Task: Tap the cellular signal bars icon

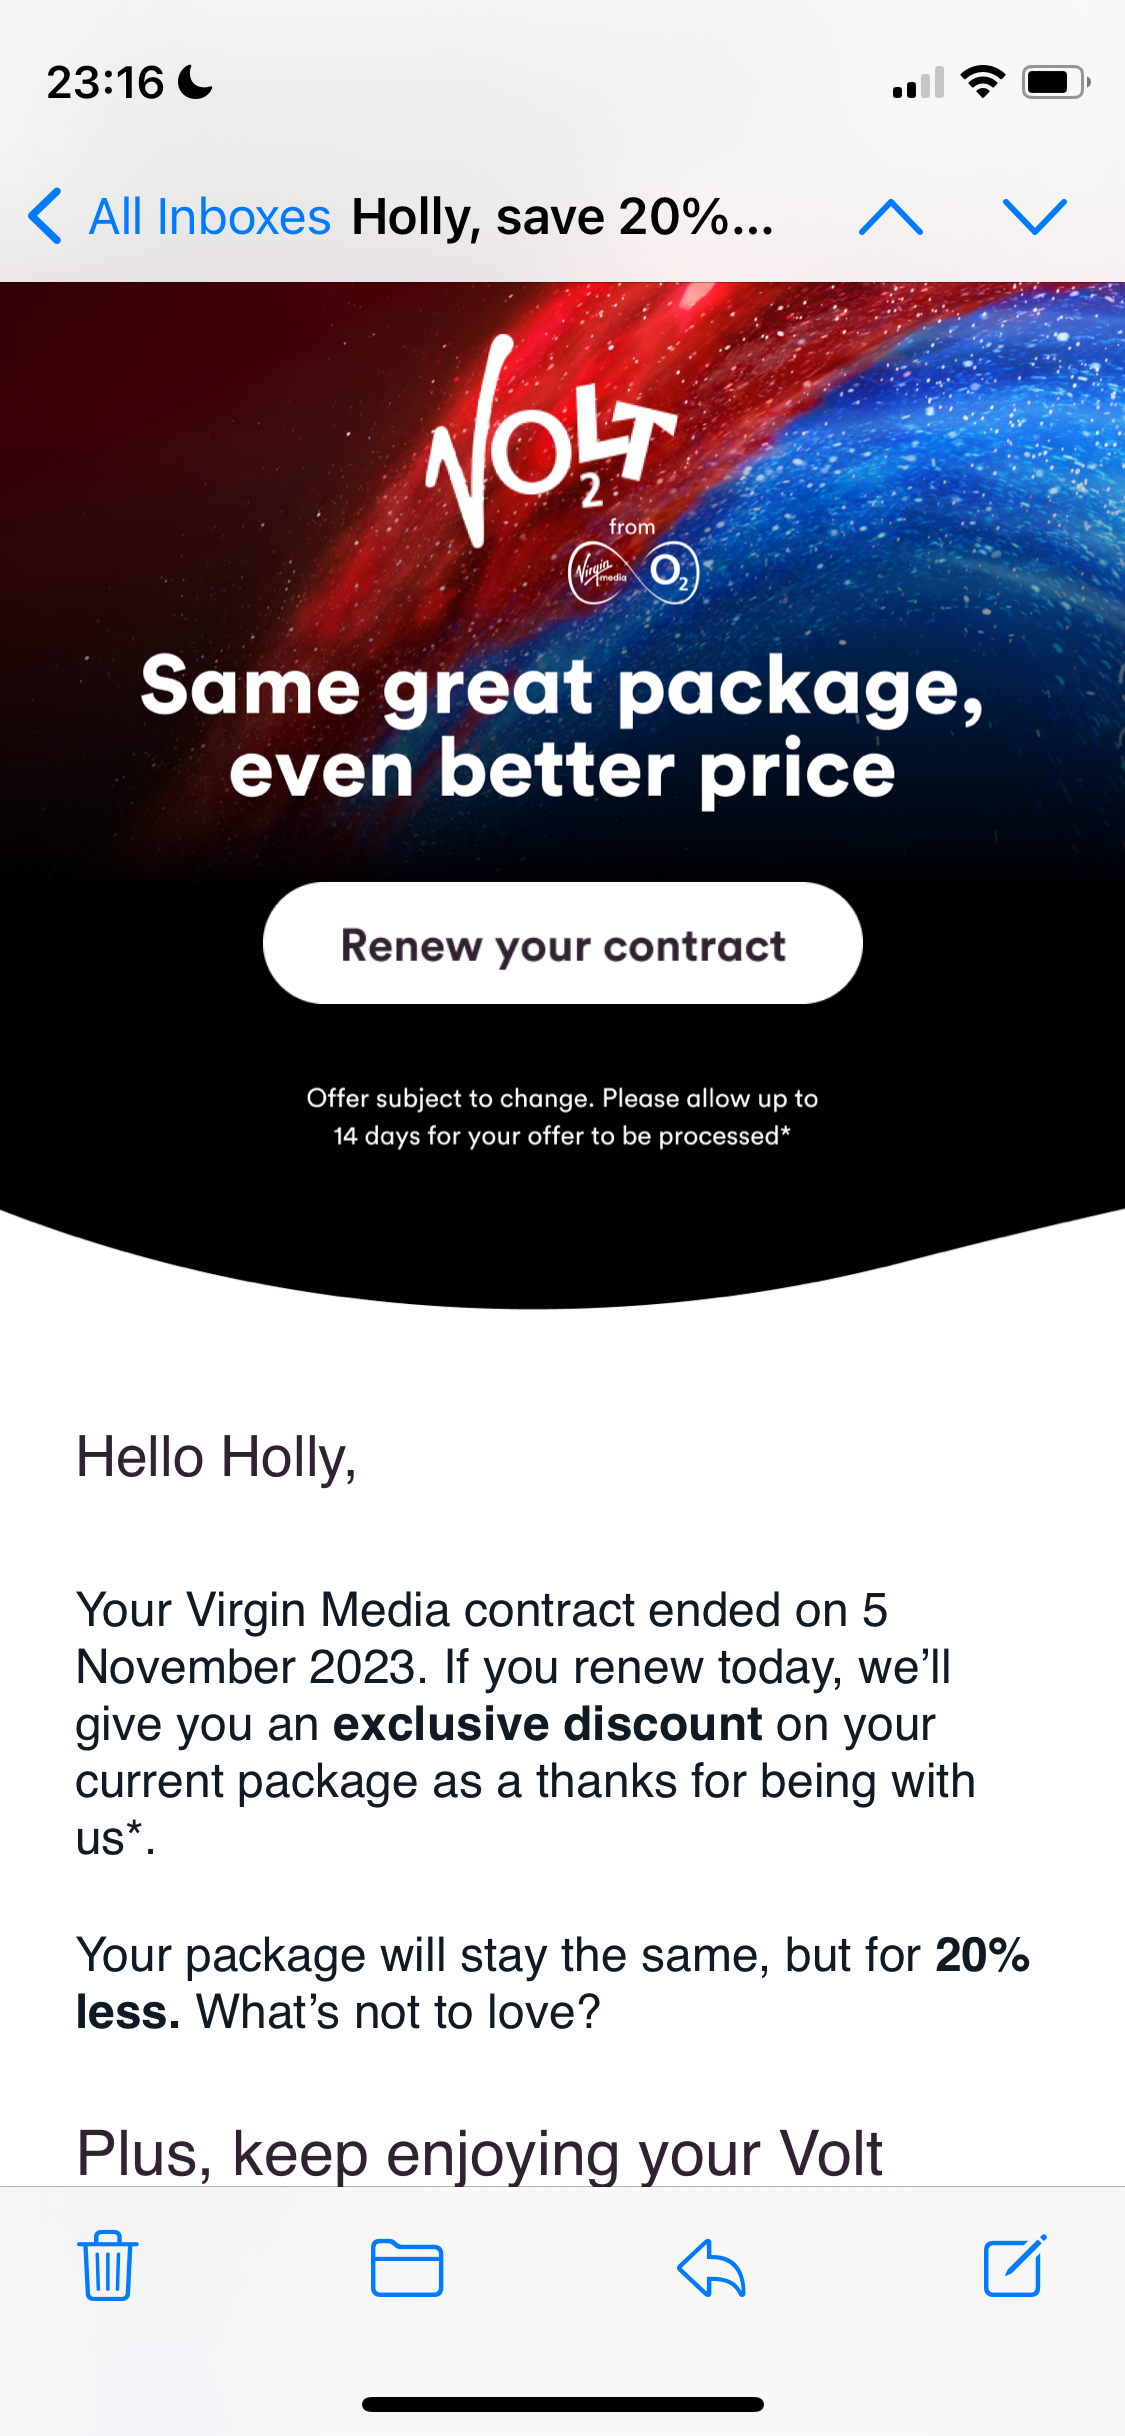Action: pyautogui.click(x=919, y=83)
